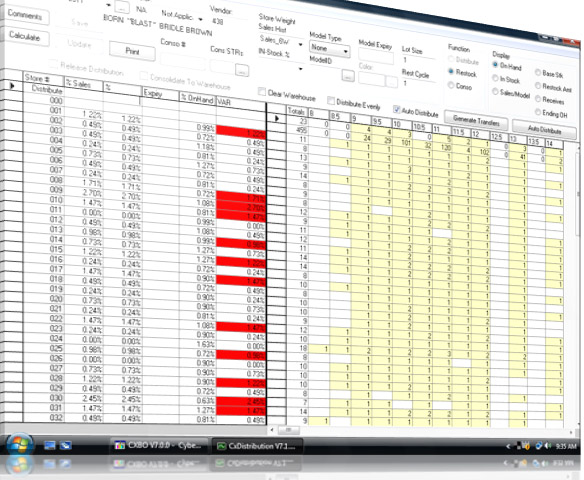The image size is (584, 480).
Task: Switch to CxDistribution V7.1 taskbar window
Action: point(257,446)
